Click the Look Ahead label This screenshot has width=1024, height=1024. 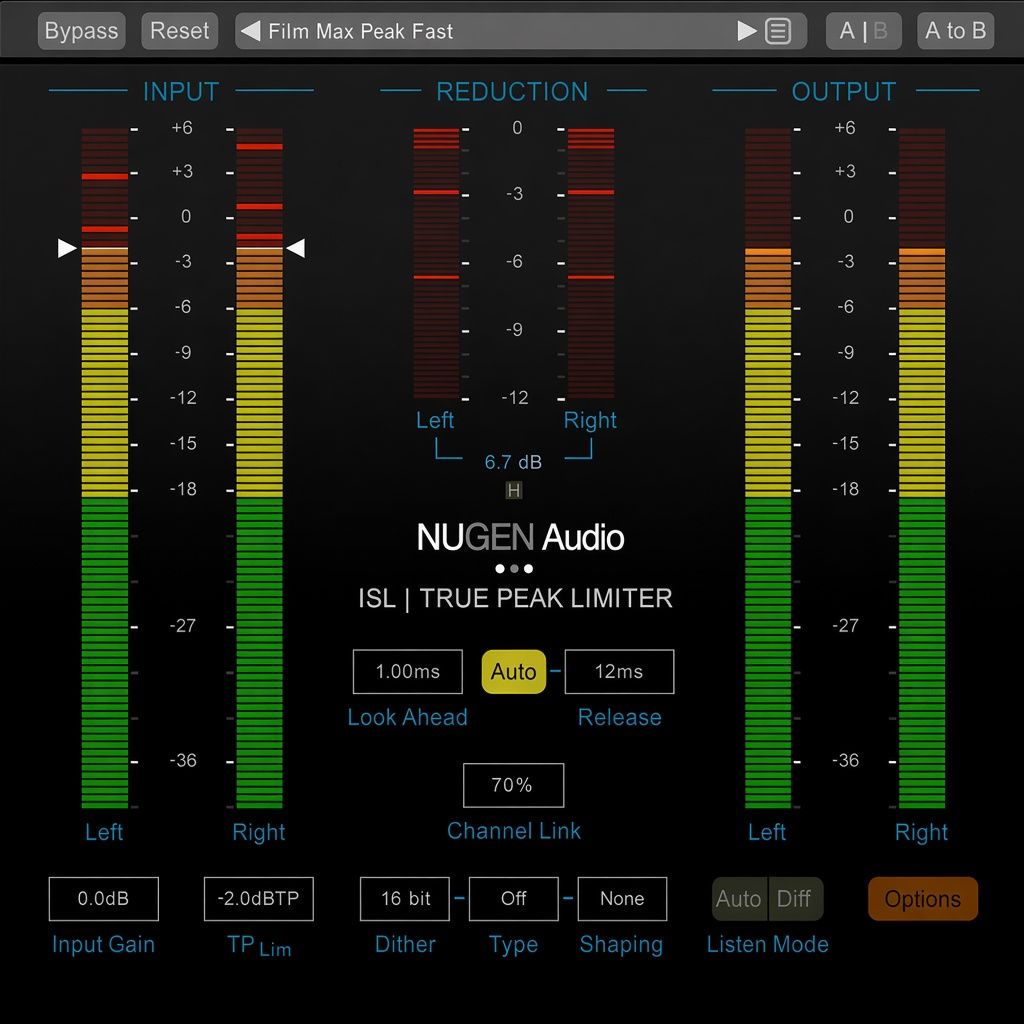408,717
